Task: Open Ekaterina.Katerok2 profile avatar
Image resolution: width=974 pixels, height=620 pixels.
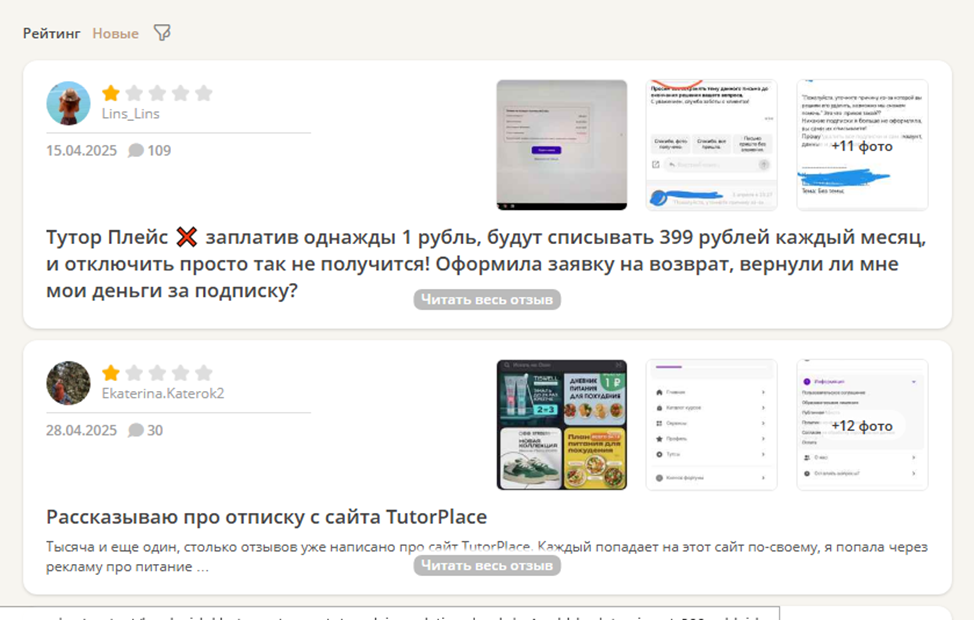Action: [x=68, y=383]
